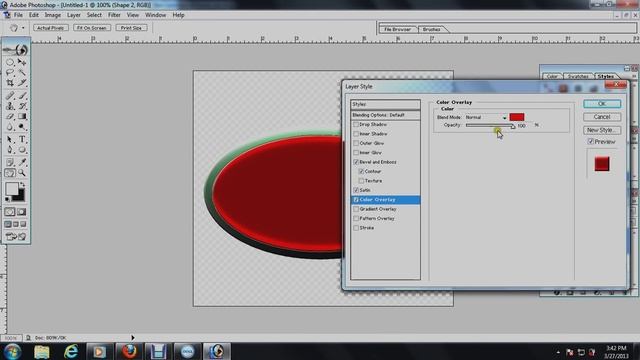The image size is (640, 360).
Task: Select the Brush tool
Action: [22, 96]
